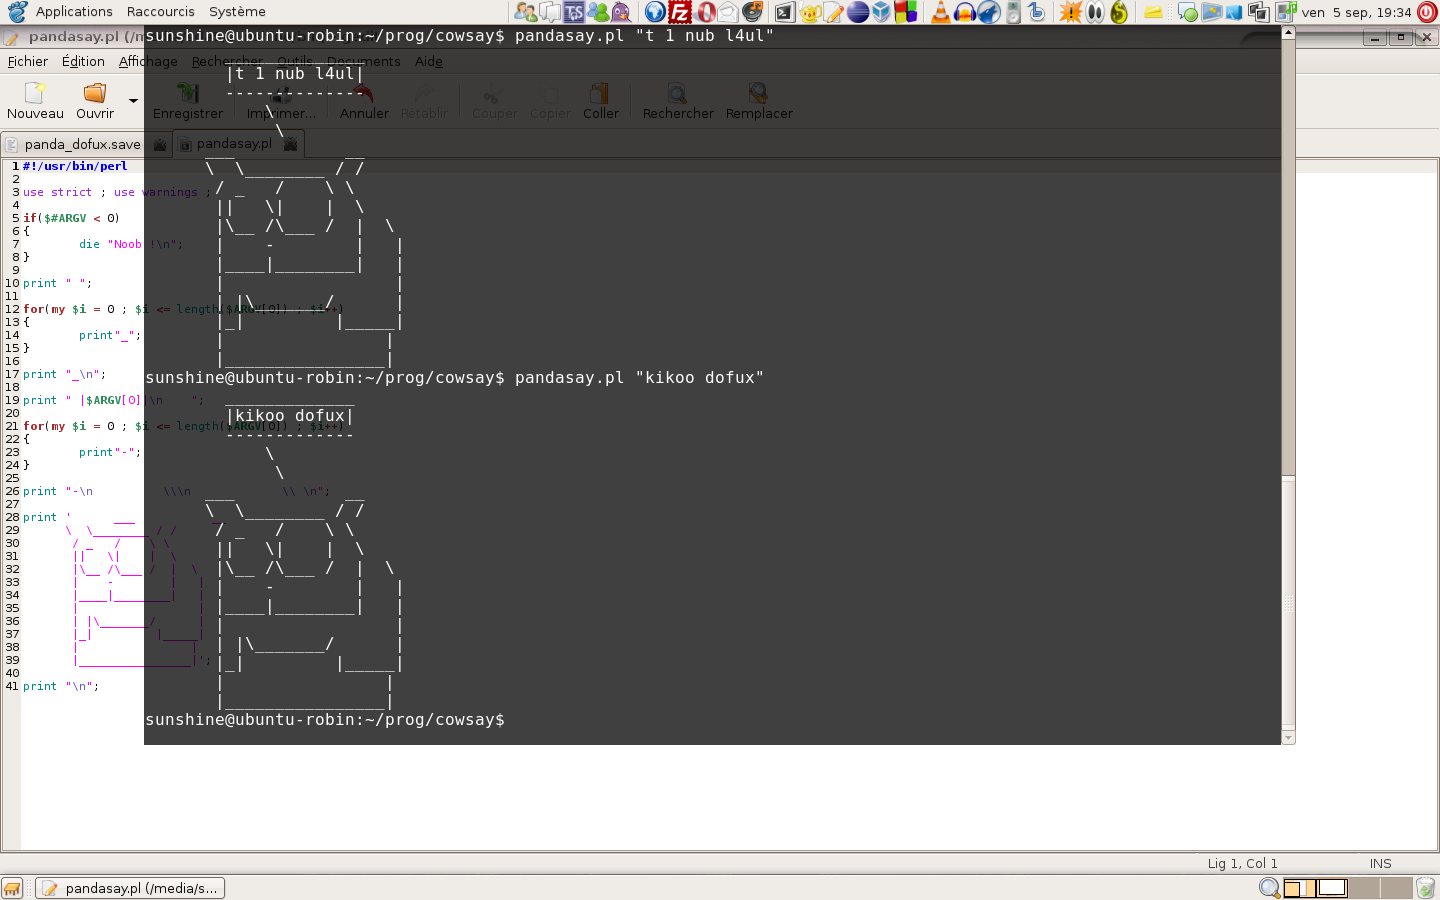The height and width of the screenshot is (900, 1440).
Task: Click 'if($#ARGV < 0)' on line 5
Action: pyautogui.click(x=71, y=218)
